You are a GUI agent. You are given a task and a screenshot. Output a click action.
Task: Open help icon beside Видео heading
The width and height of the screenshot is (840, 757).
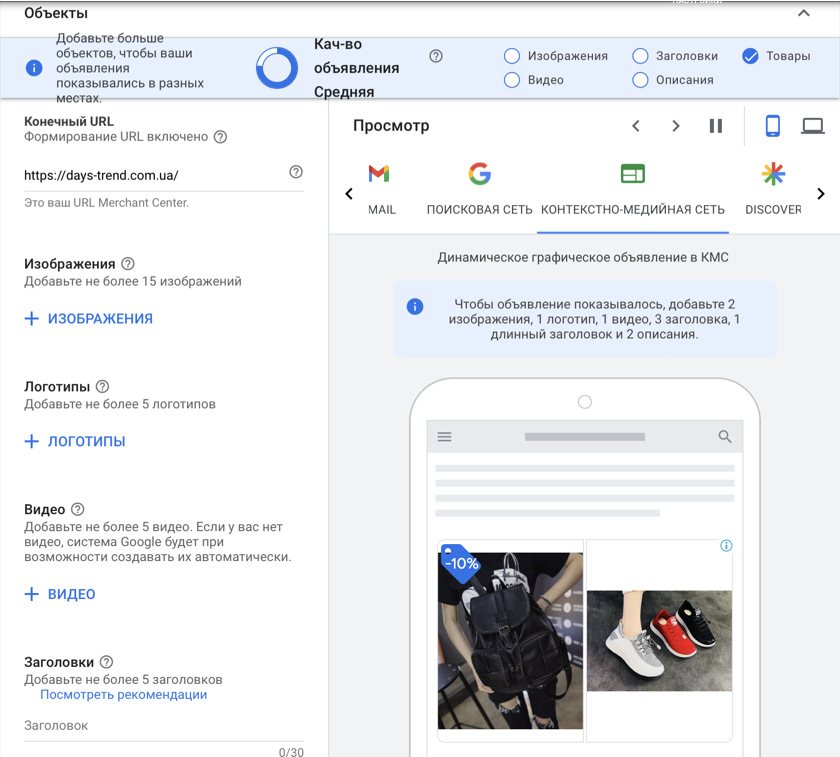coord(78,509)
